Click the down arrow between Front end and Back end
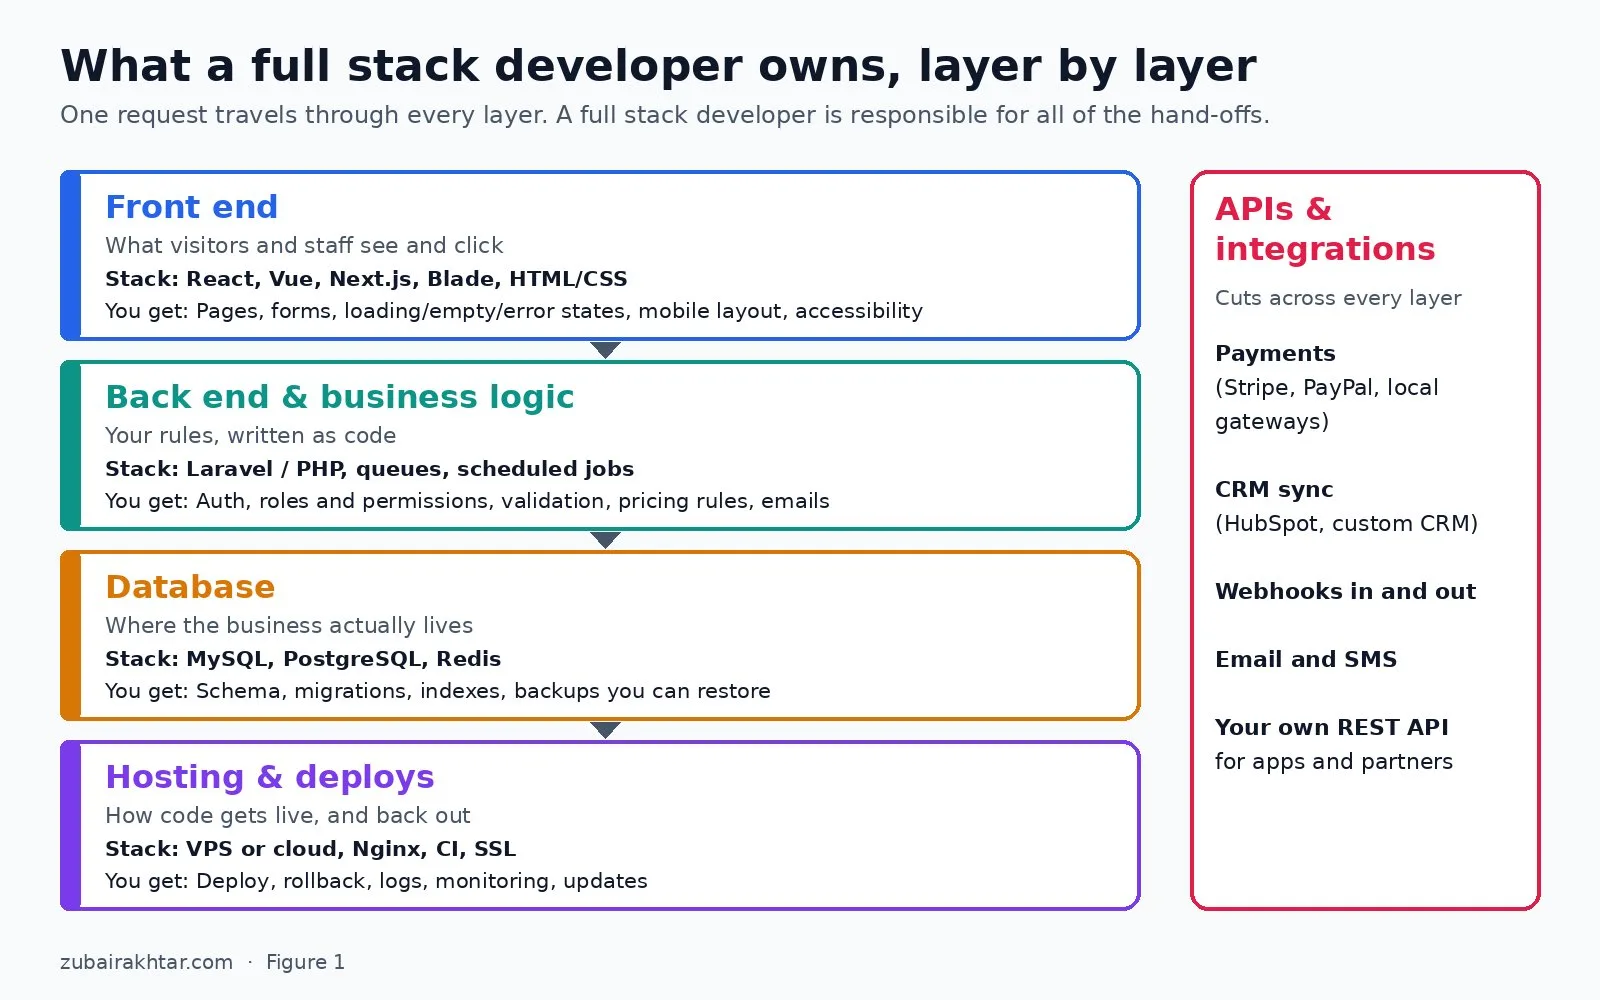 [605, 350]
